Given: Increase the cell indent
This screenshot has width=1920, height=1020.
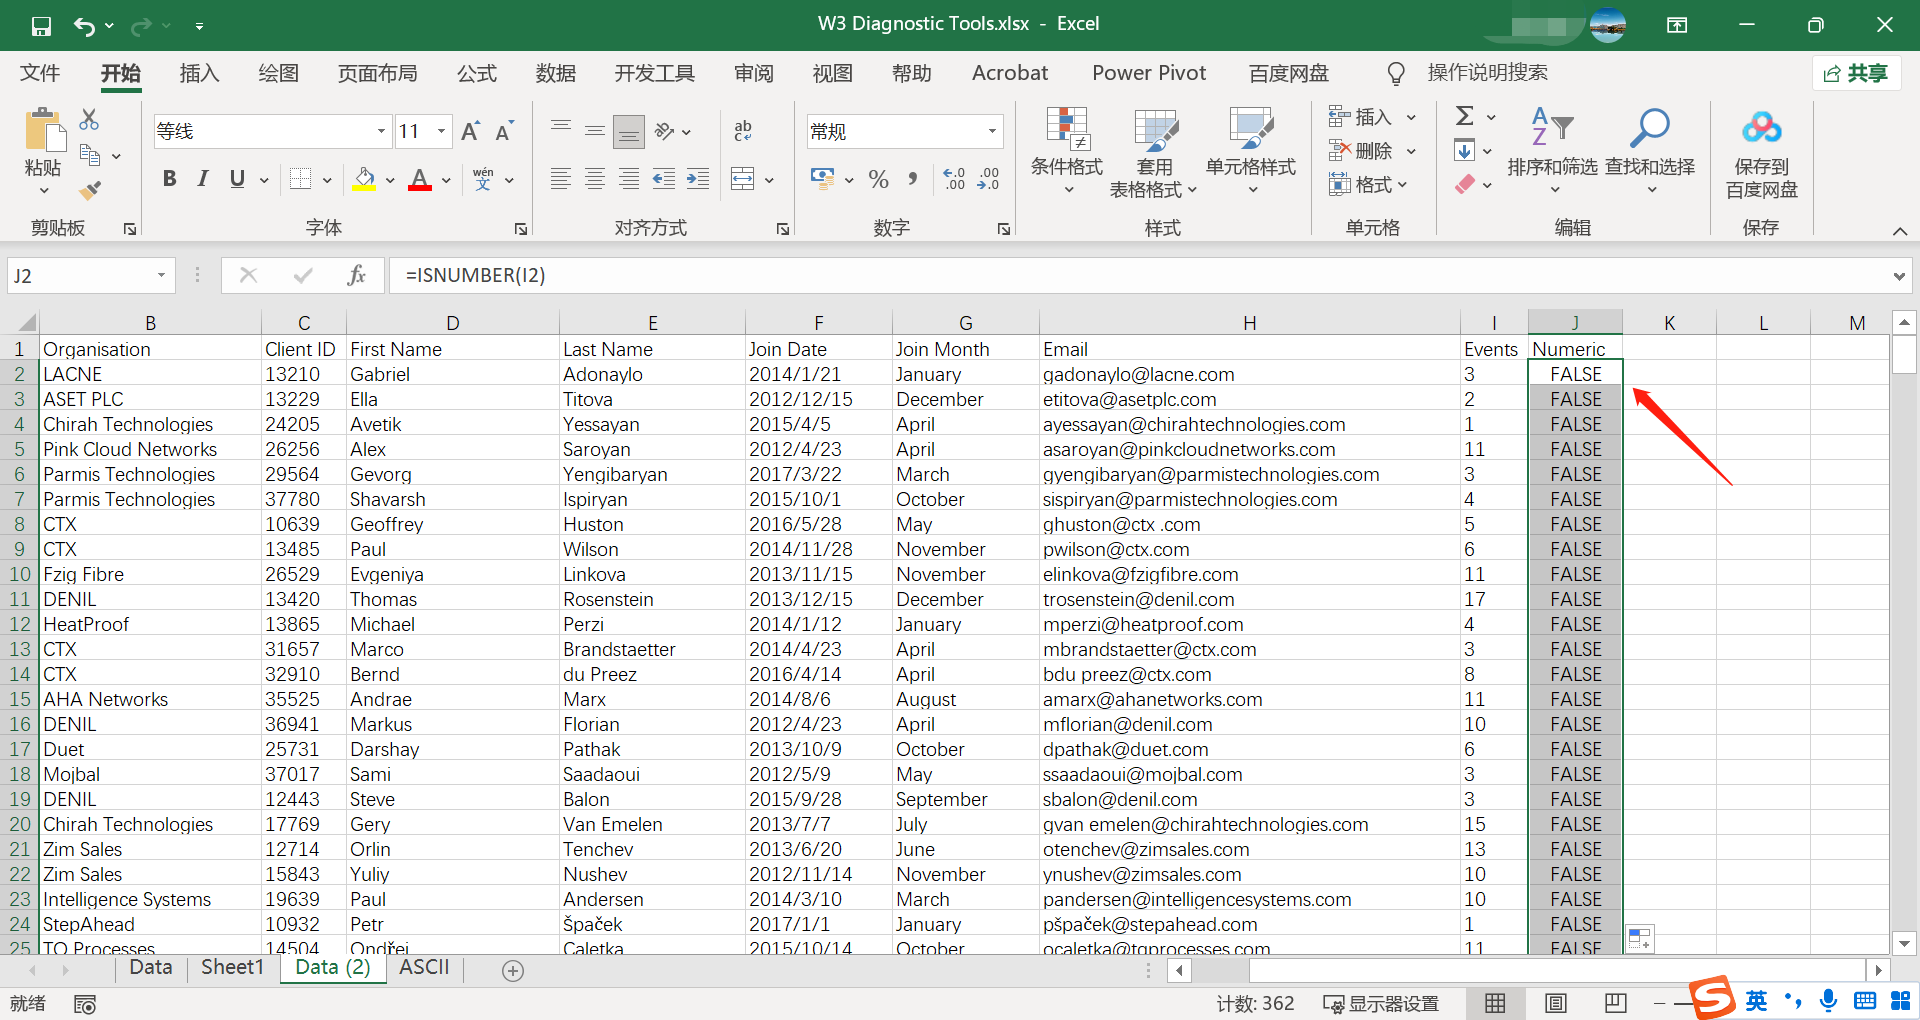Looking at the screenshot, I should [x=698, y=179].
